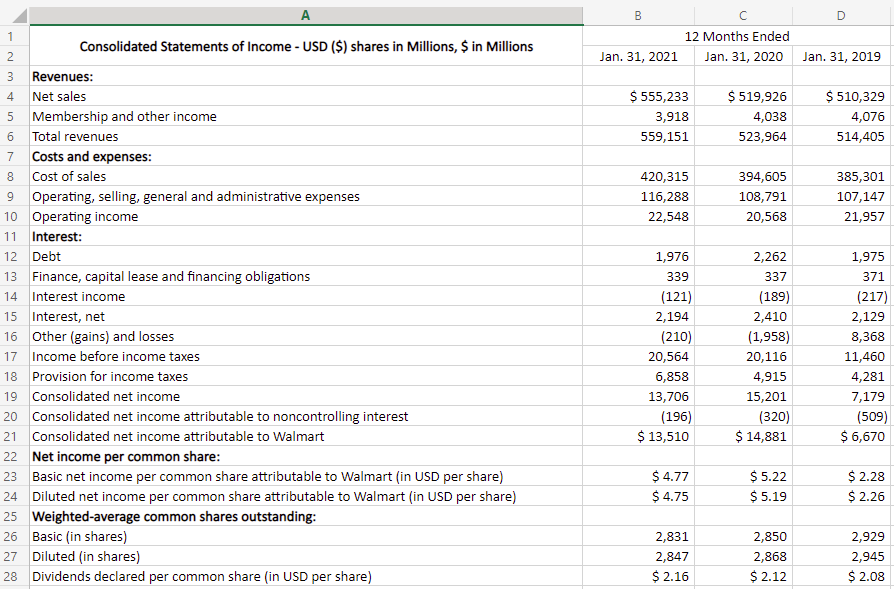This screenshot has width=894, height=589.
Task: Select the 'Jan. 31, 2021' column header cell
Action: click(x=638, y=56)
